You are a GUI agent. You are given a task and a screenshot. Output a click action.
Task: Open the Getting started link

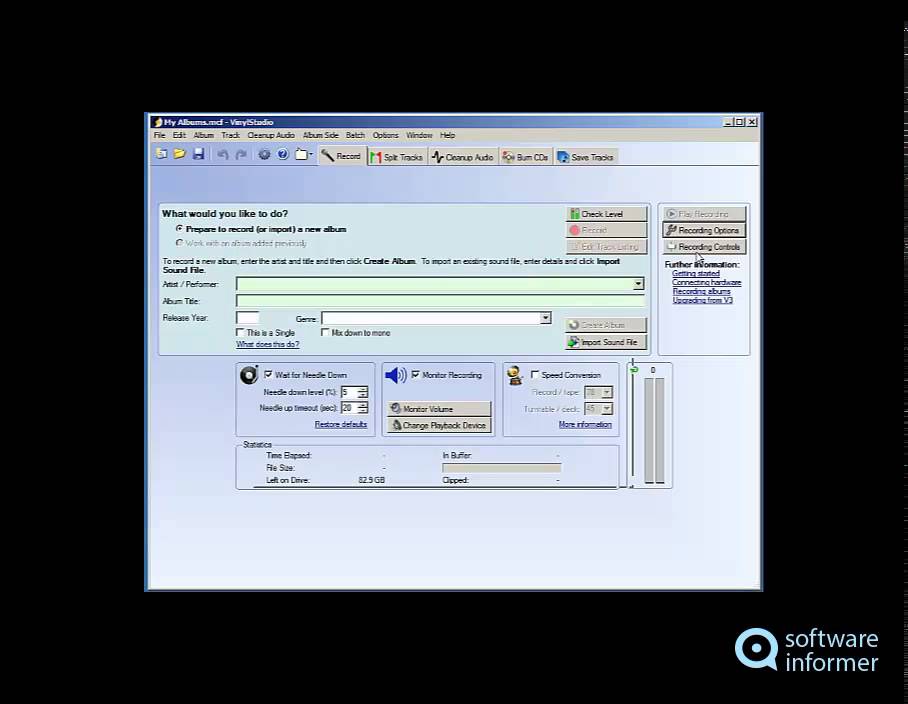695,273
